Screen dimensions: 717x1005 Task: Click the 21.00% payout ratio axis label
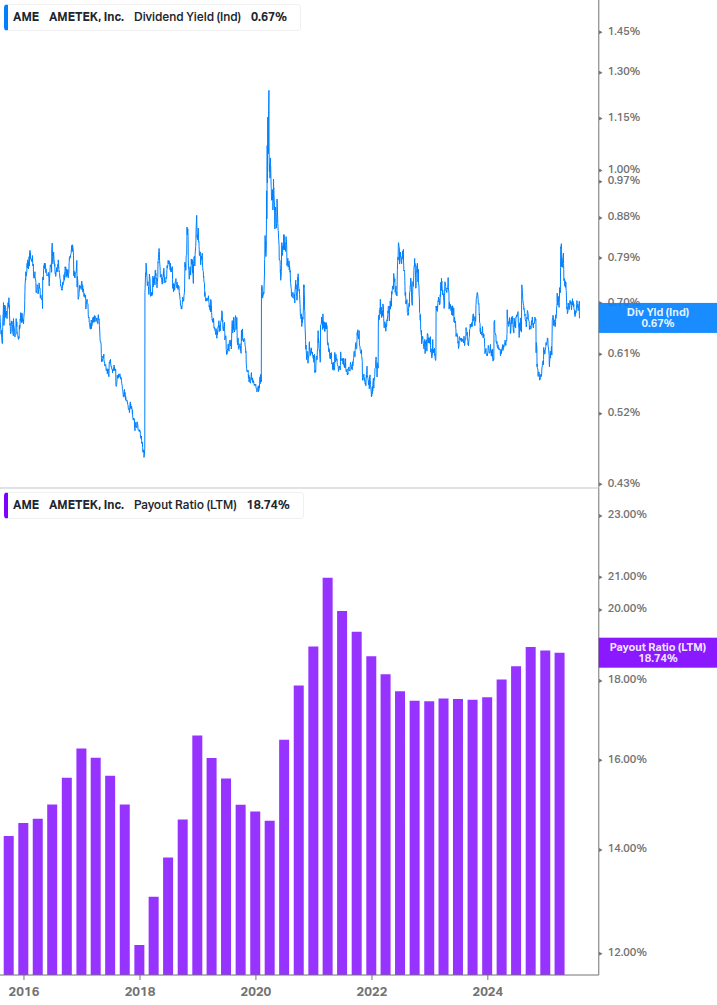coord(627,576)
